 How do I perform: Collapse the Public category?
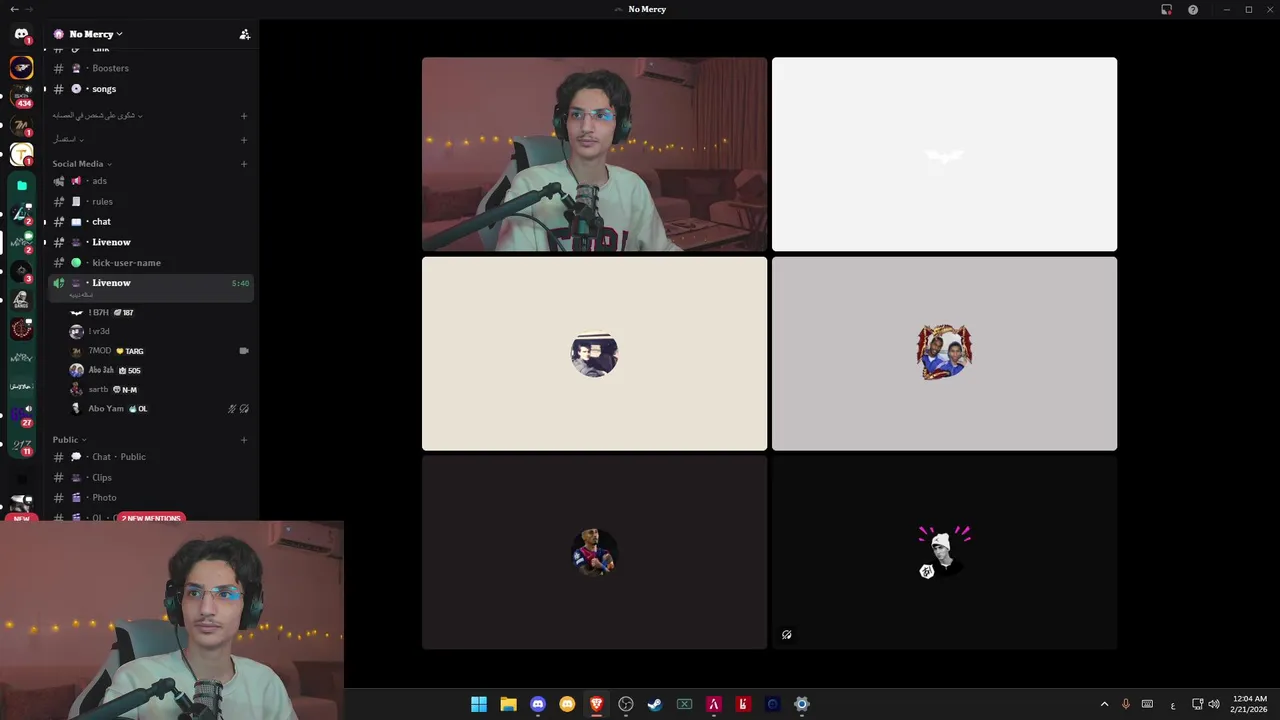(x=70, y=440)
